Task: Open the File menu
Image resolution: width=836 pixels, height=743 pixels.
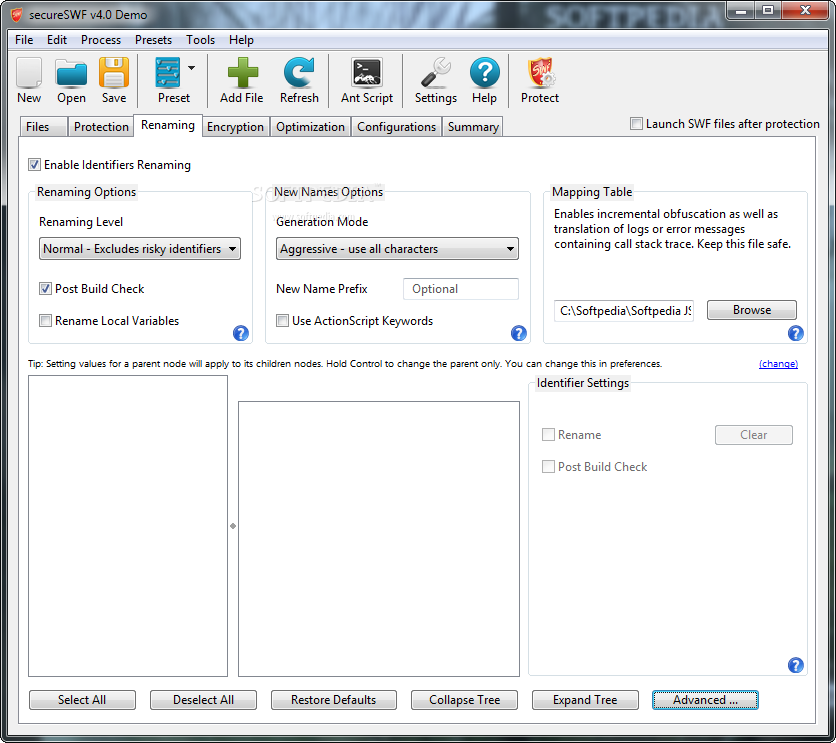Action: [x=24, y=40]
